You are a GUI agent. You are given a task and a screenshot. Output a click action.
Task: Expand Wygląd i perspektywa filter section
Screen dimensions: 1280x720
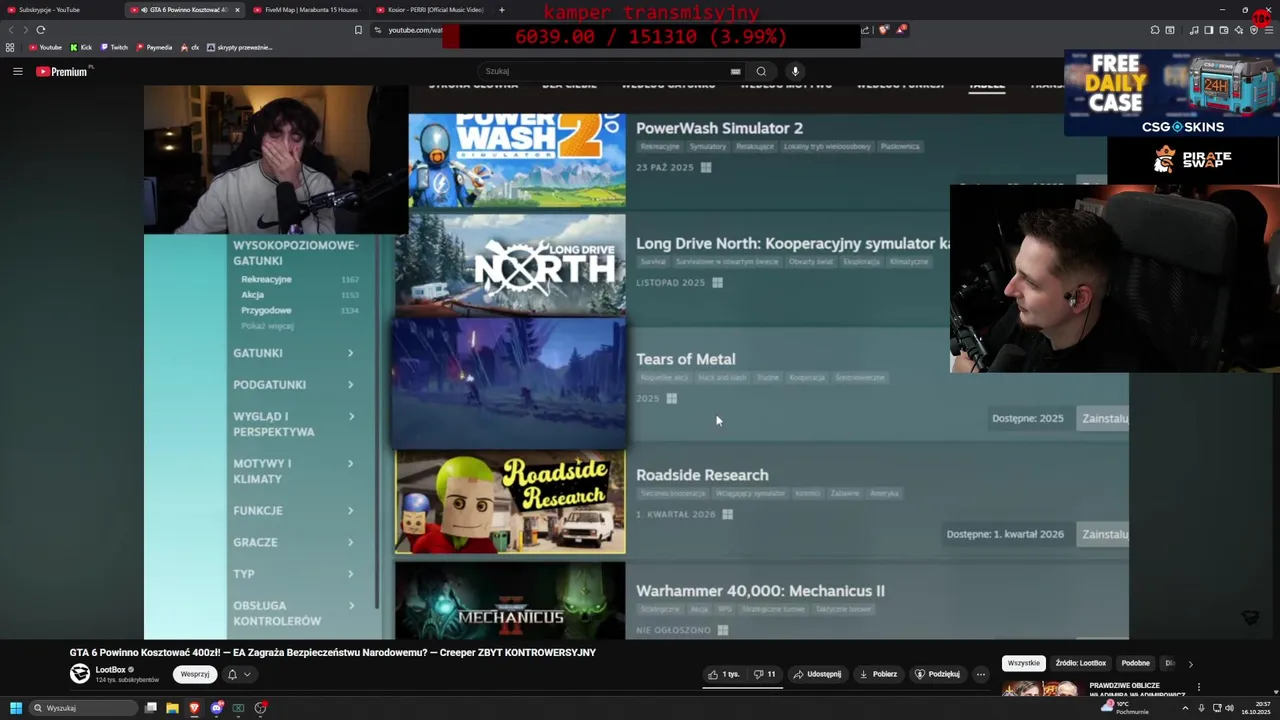294,424
